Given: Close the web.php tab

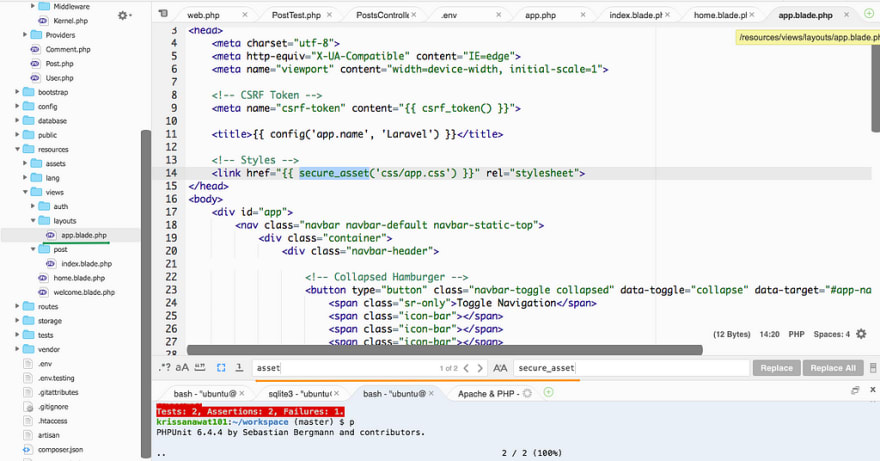Looking at the screenshot, I should pyautogui.click(x=245, y=15).
